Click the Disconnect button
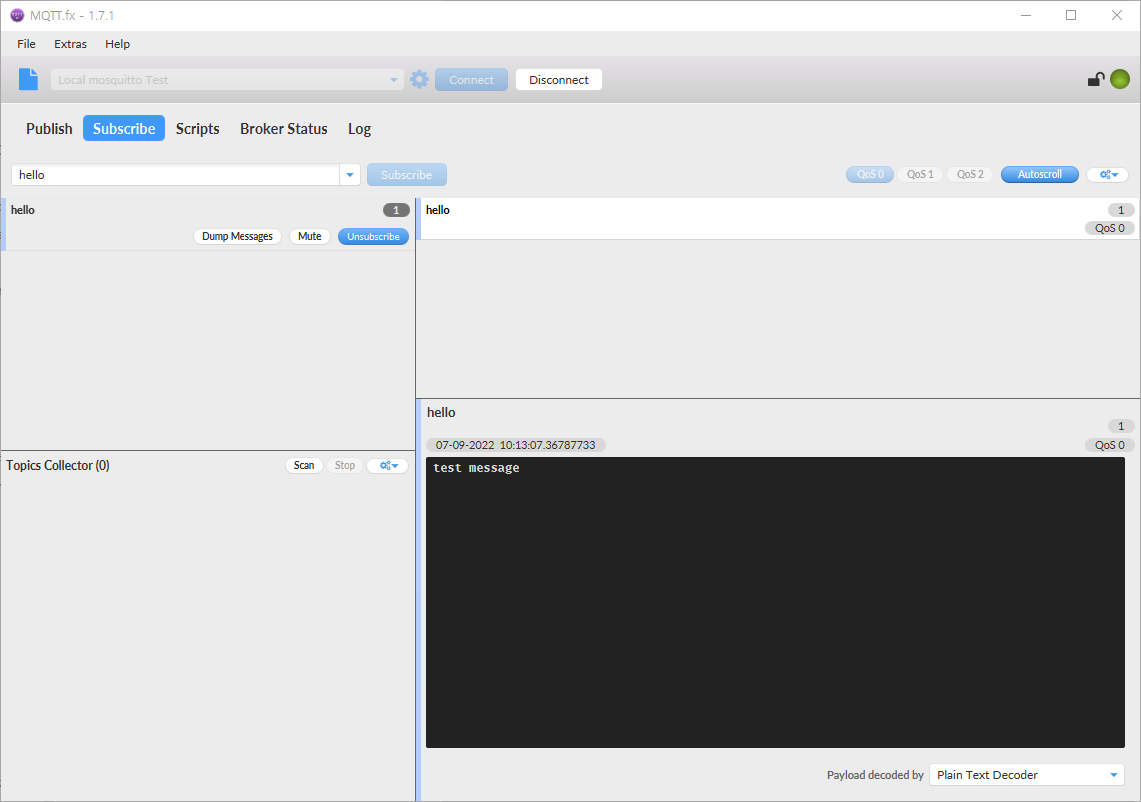The height and width of the screenshot is (802, 1141). (x=559, y=80)
